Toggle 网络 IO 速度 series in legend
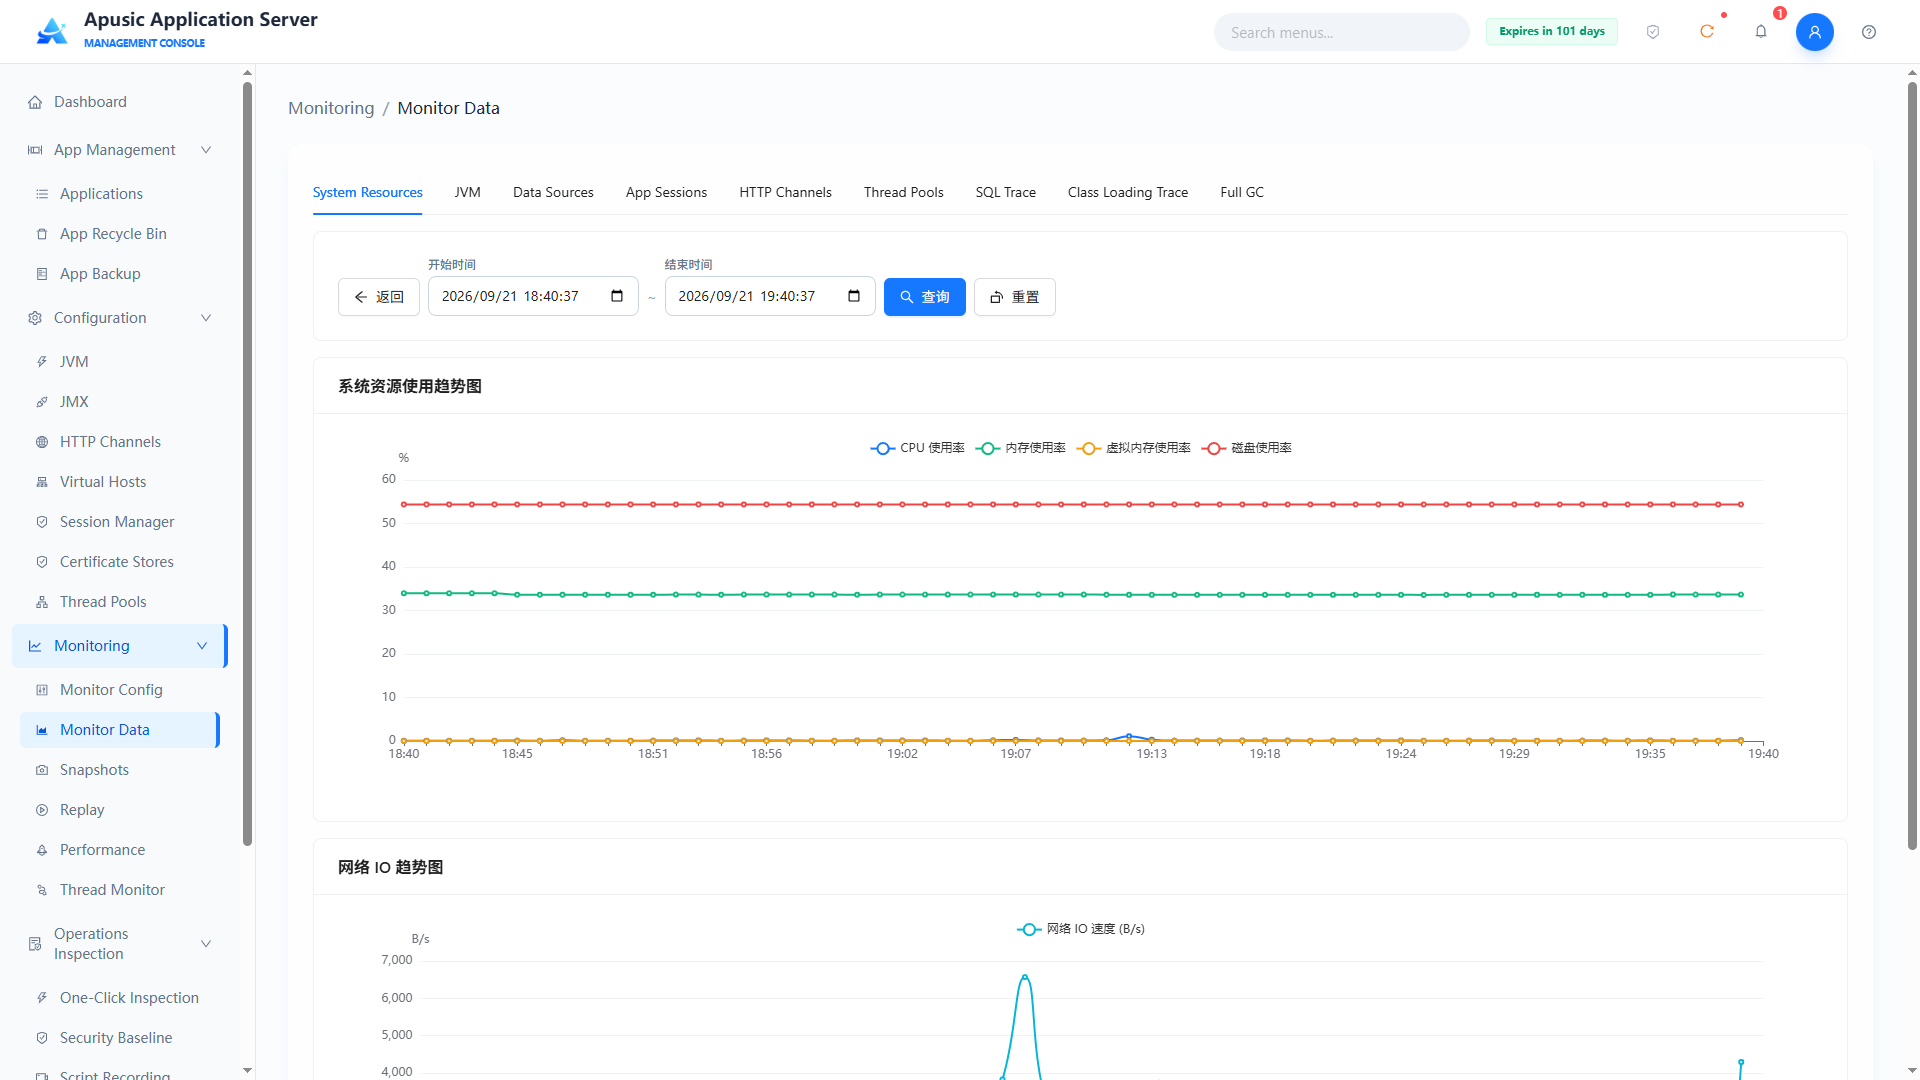This screenshot has height=1080, width=1920. tap(1081, 929)
